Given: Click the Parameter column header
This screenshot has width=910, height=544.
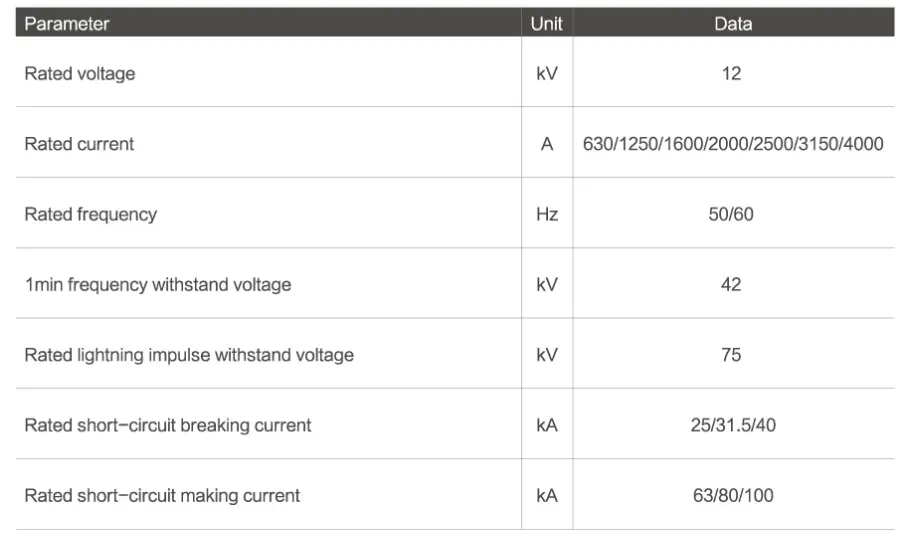Looking at the screenshot, I should point(67,23).
